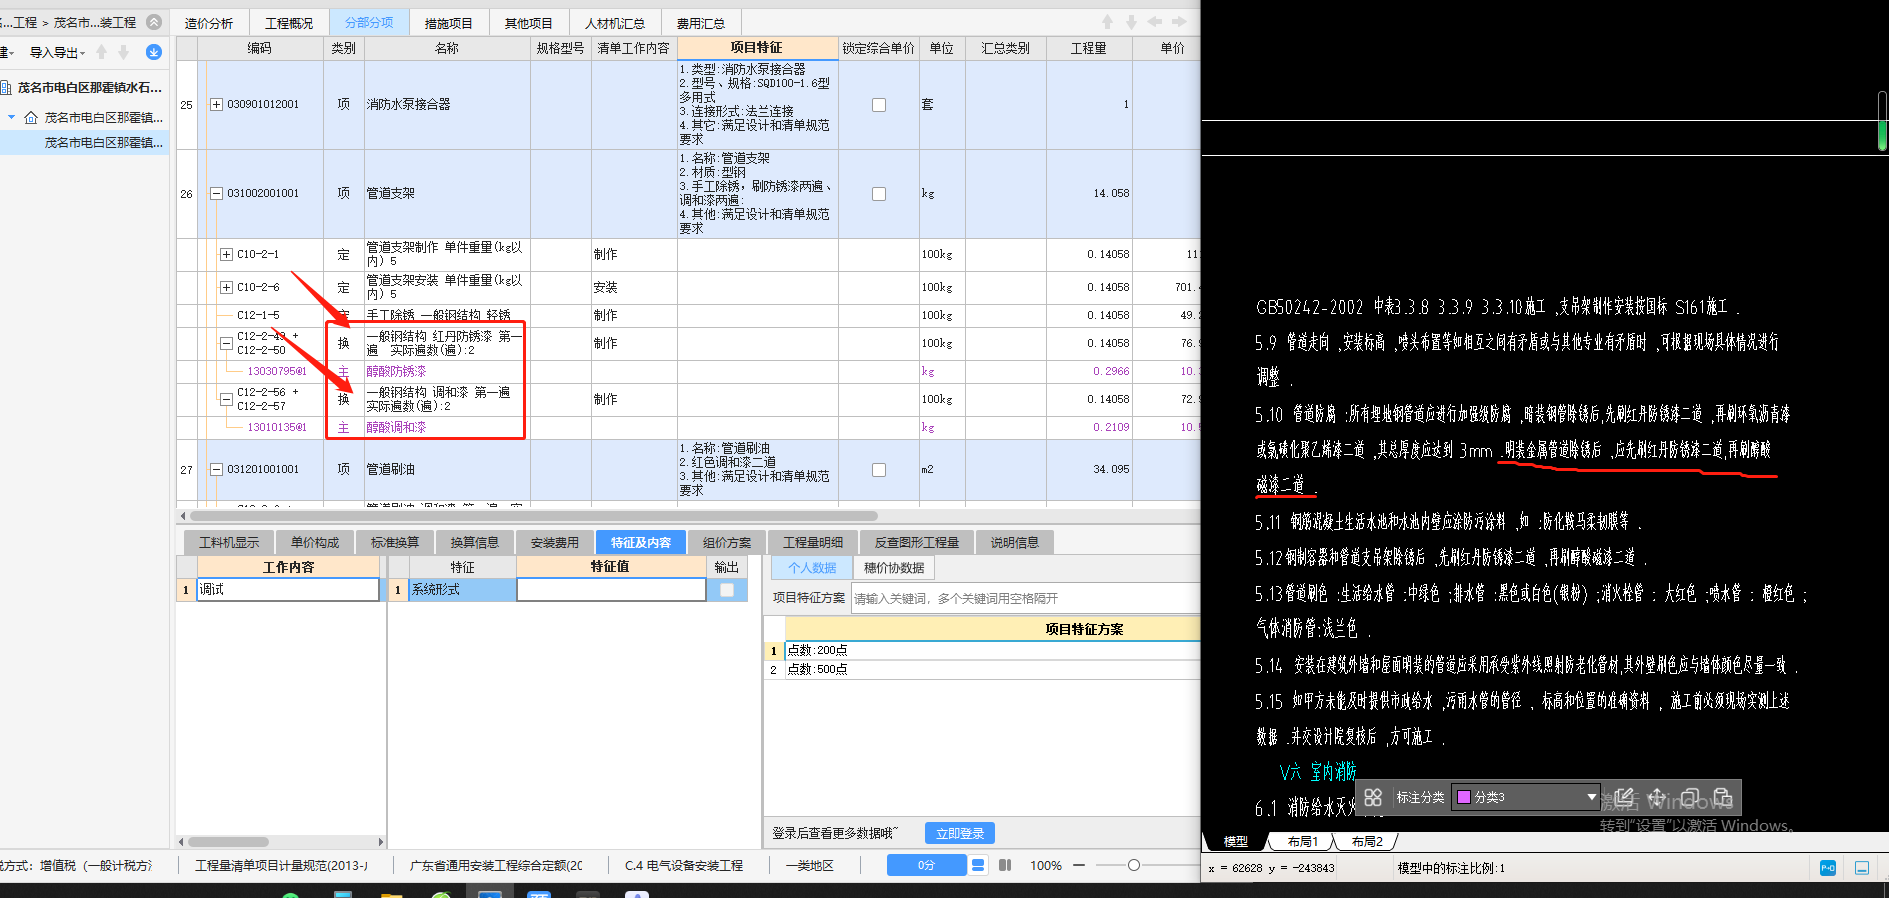Open the 导入导出 dropdown
Screen dimensions: 1889x898
click(57, 52)
